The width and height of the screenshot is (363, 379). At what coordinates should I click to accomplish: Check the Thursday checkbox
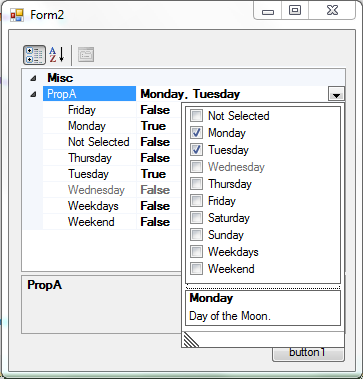coord(196,184)
